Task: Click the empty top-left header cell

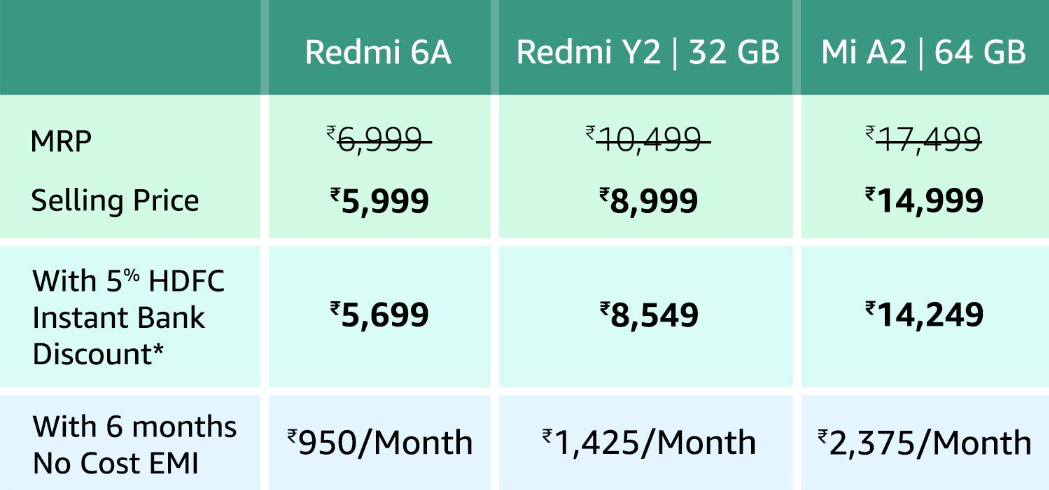Action: [130, 47]
